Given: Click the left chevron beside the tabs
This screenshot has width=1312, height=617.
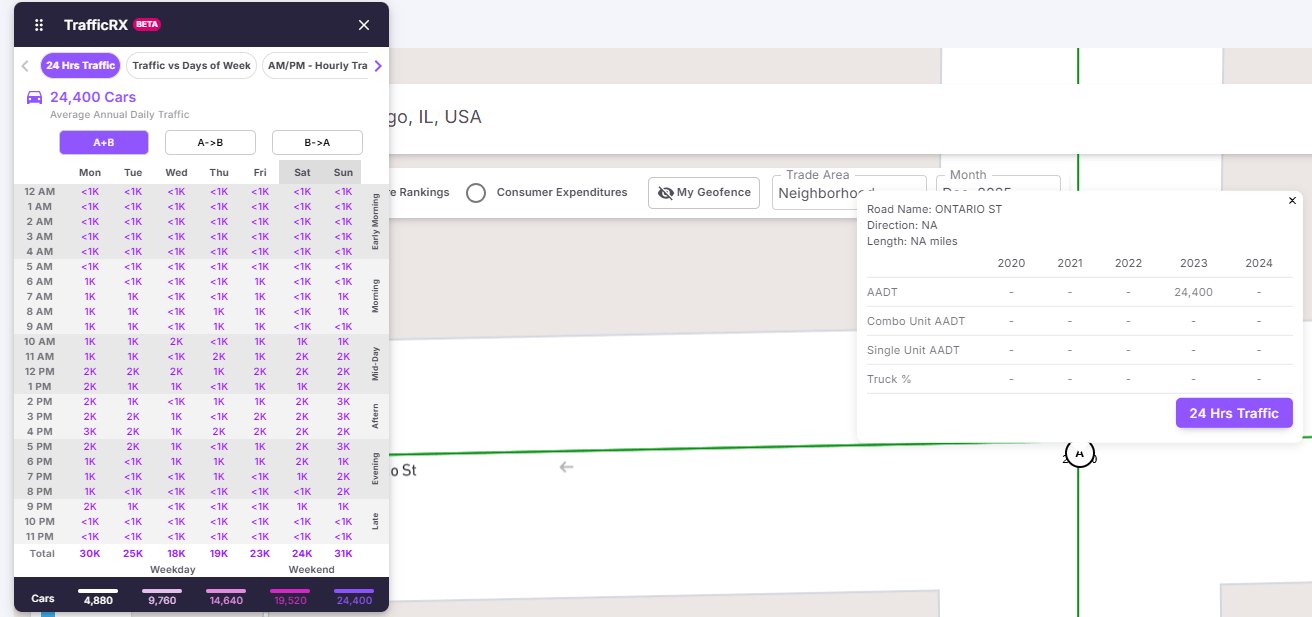Looking at the screenshot, I should pos(25,66).
